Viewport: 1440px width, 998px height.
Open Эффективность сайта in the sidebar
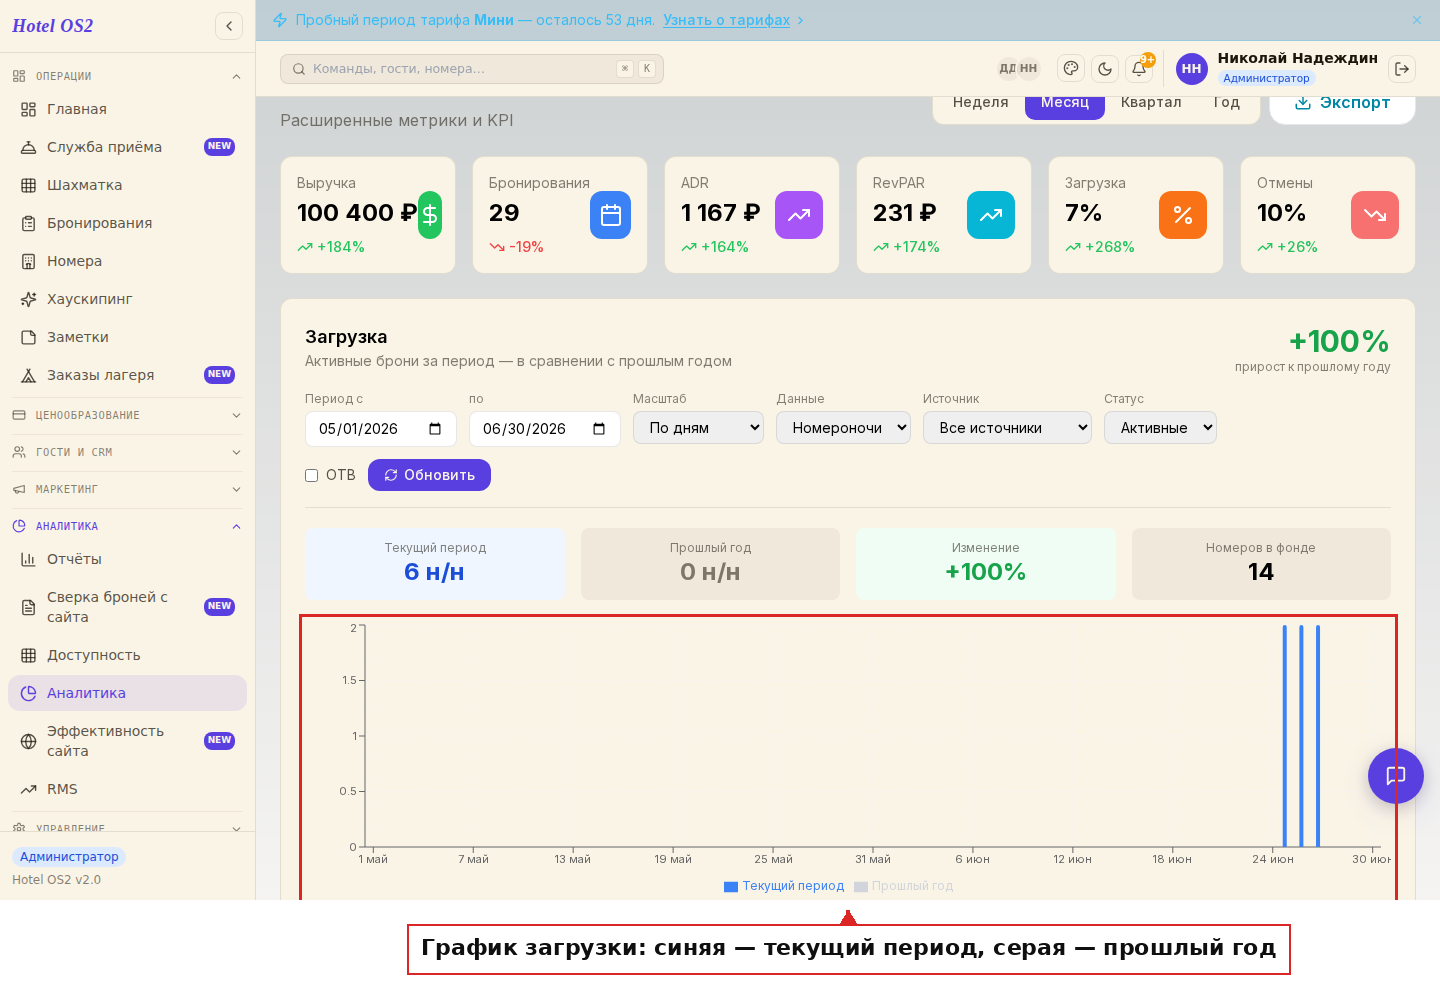point(127,741)
